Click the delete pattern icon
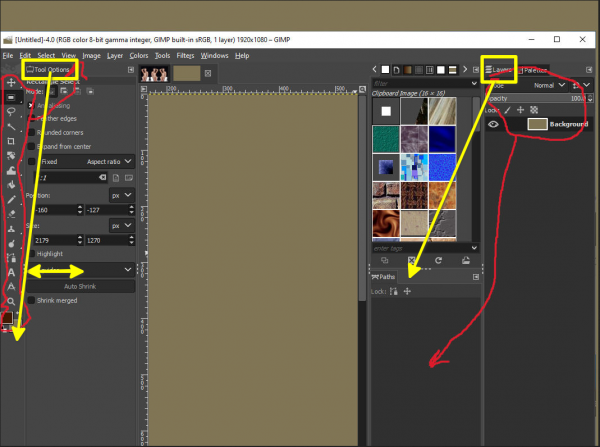The image size is (600, 447). pos(411,260)
